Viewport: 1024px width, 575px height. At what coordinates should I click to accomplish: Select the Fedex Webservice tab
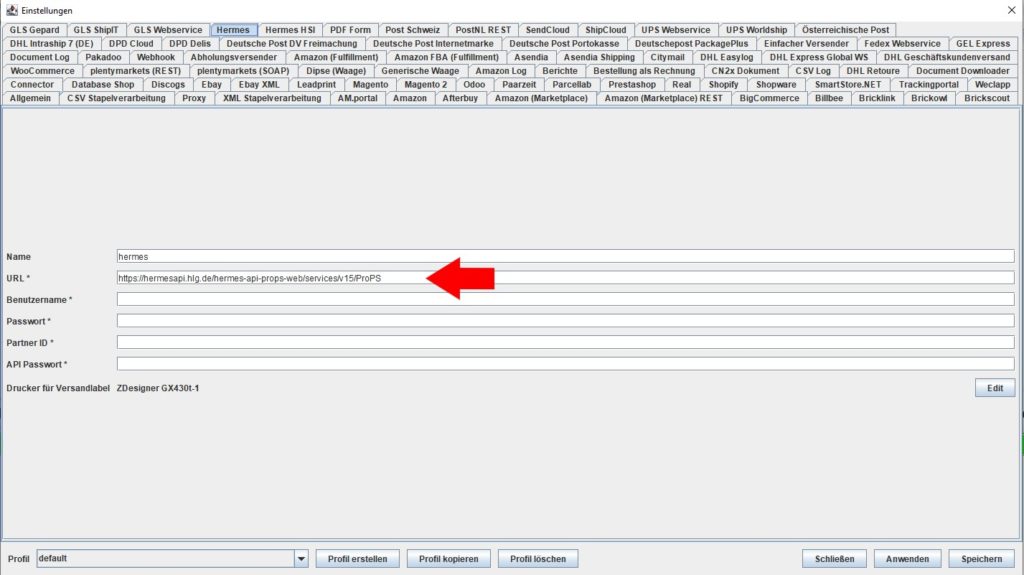[x=903, y=44]
